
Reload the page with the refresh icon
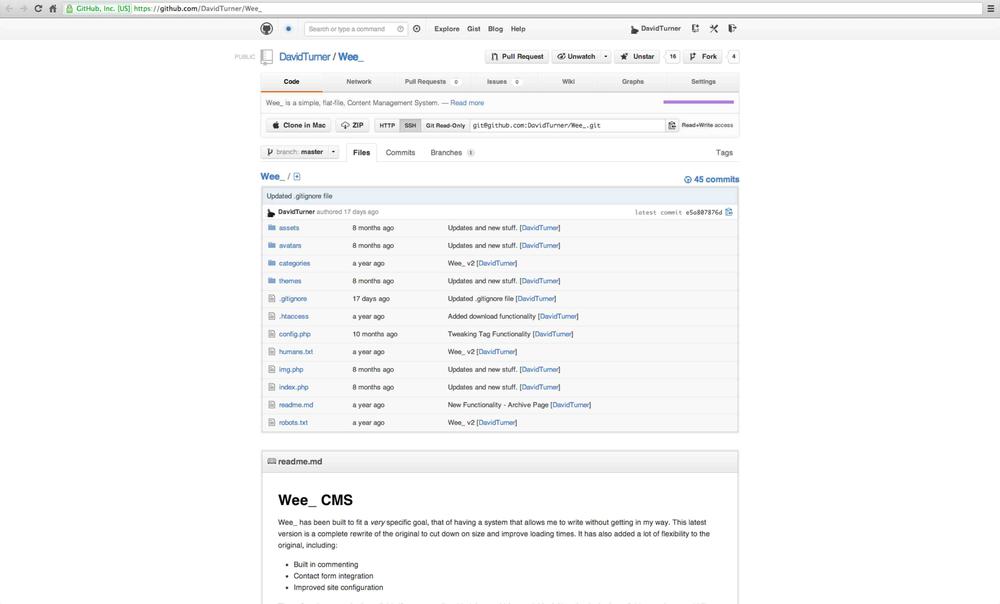click(38, 9)
